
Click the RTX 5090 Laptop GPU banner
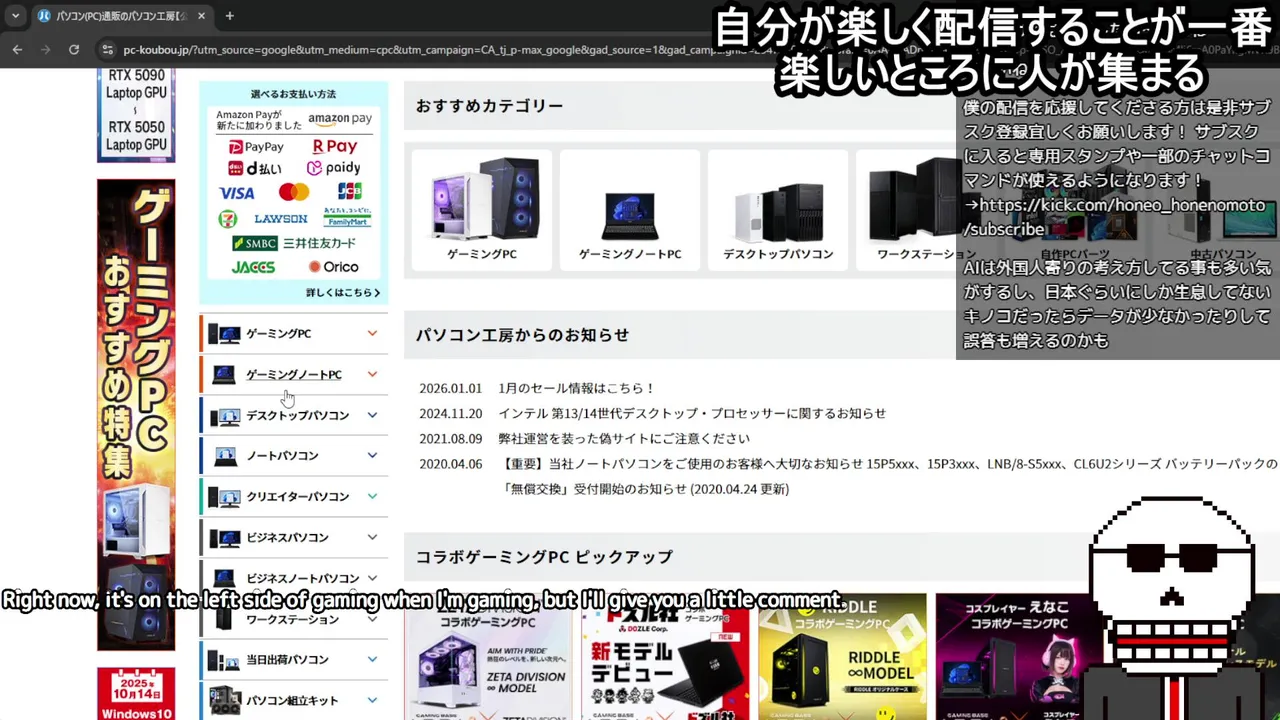136,115
